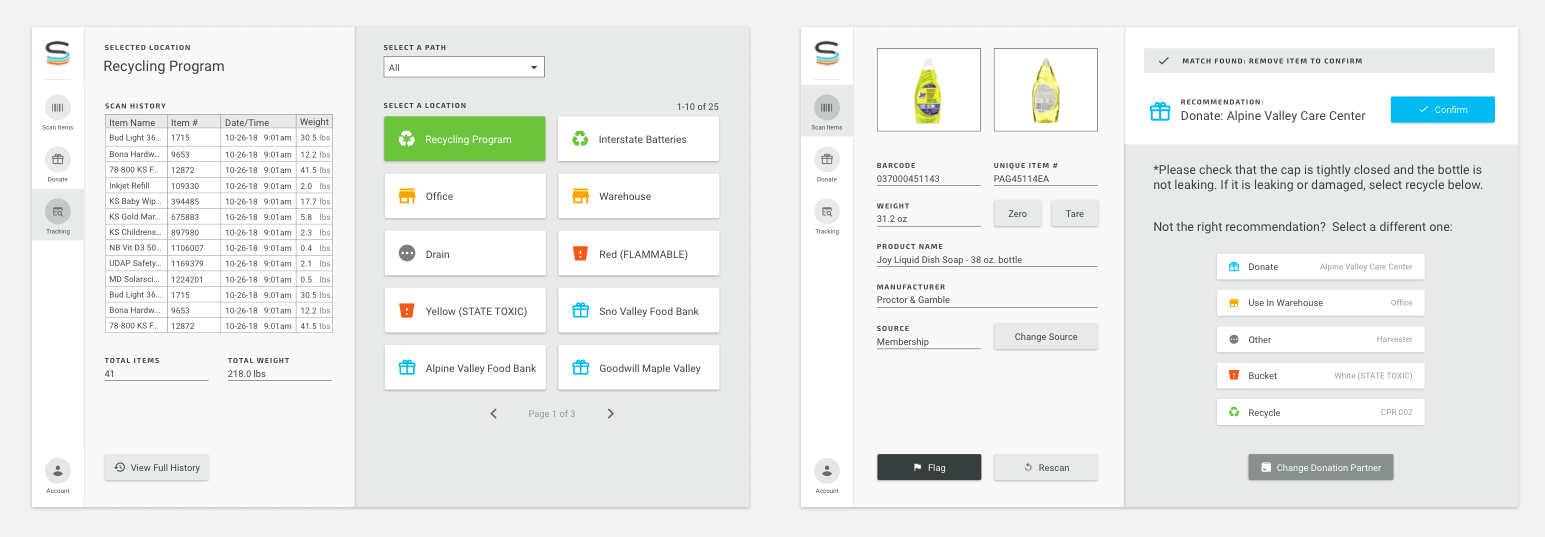Select the Red (FLAMMABLE) location
The width and height of the screenshot is (1545, 537).
[638, 254]
